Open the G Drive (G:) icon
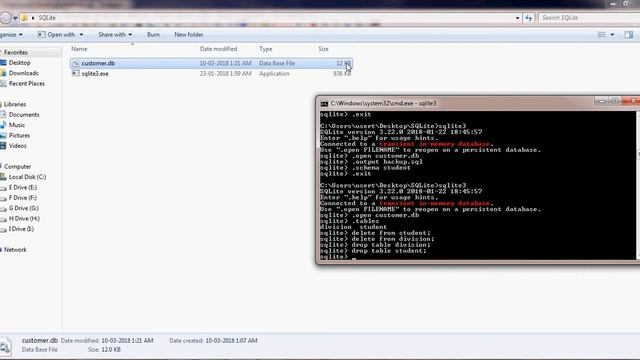 pos(3,208)
